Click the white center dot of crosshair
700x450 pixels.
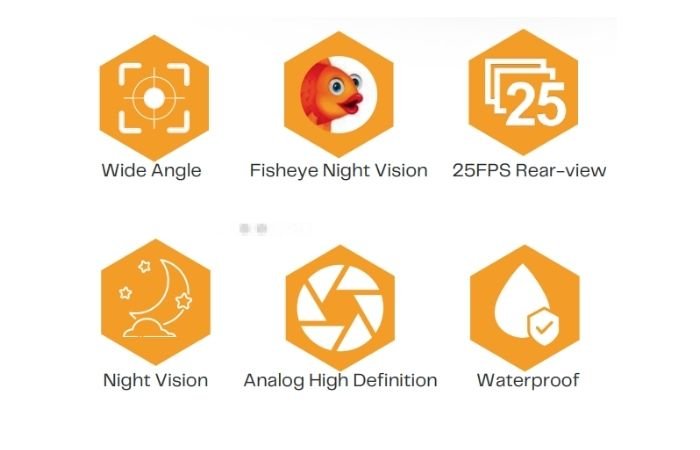click(x=154, y=98)
